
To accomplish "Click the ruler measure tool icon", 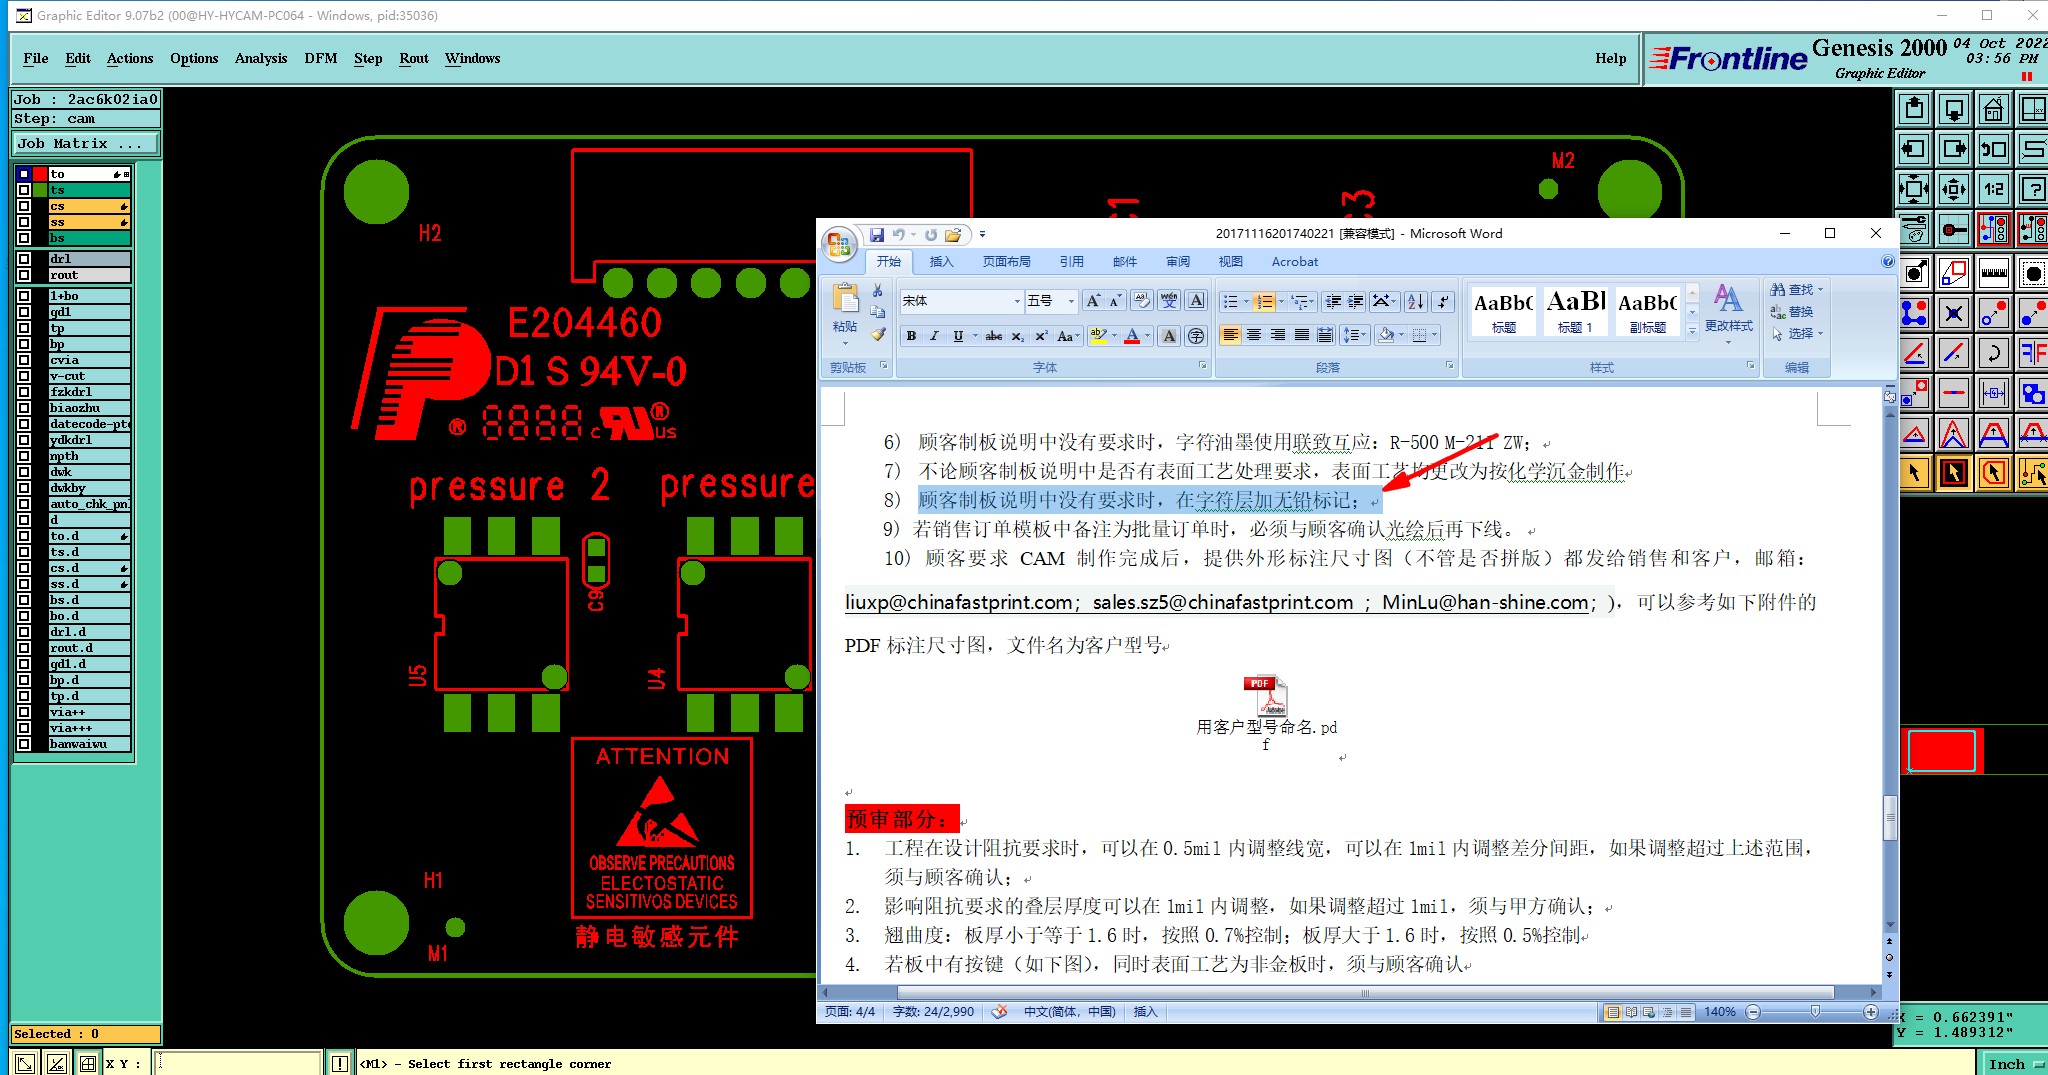I will pos(1993,273).
